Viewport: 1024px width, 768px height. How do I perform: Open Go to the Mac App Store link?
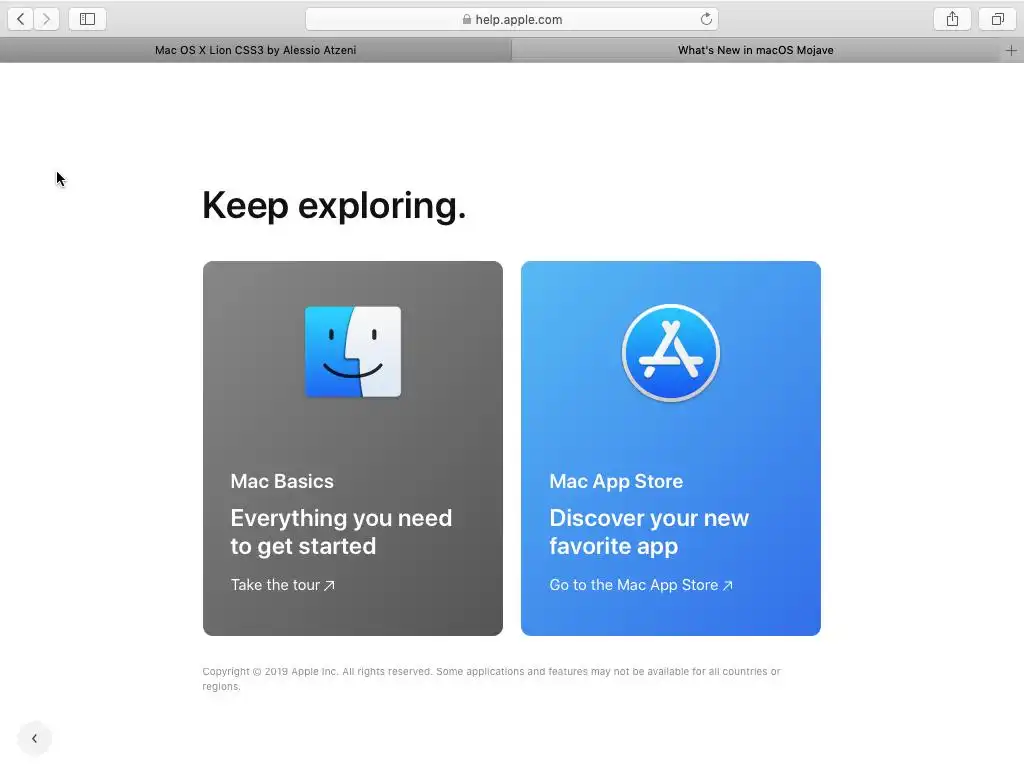coord(641,585)
